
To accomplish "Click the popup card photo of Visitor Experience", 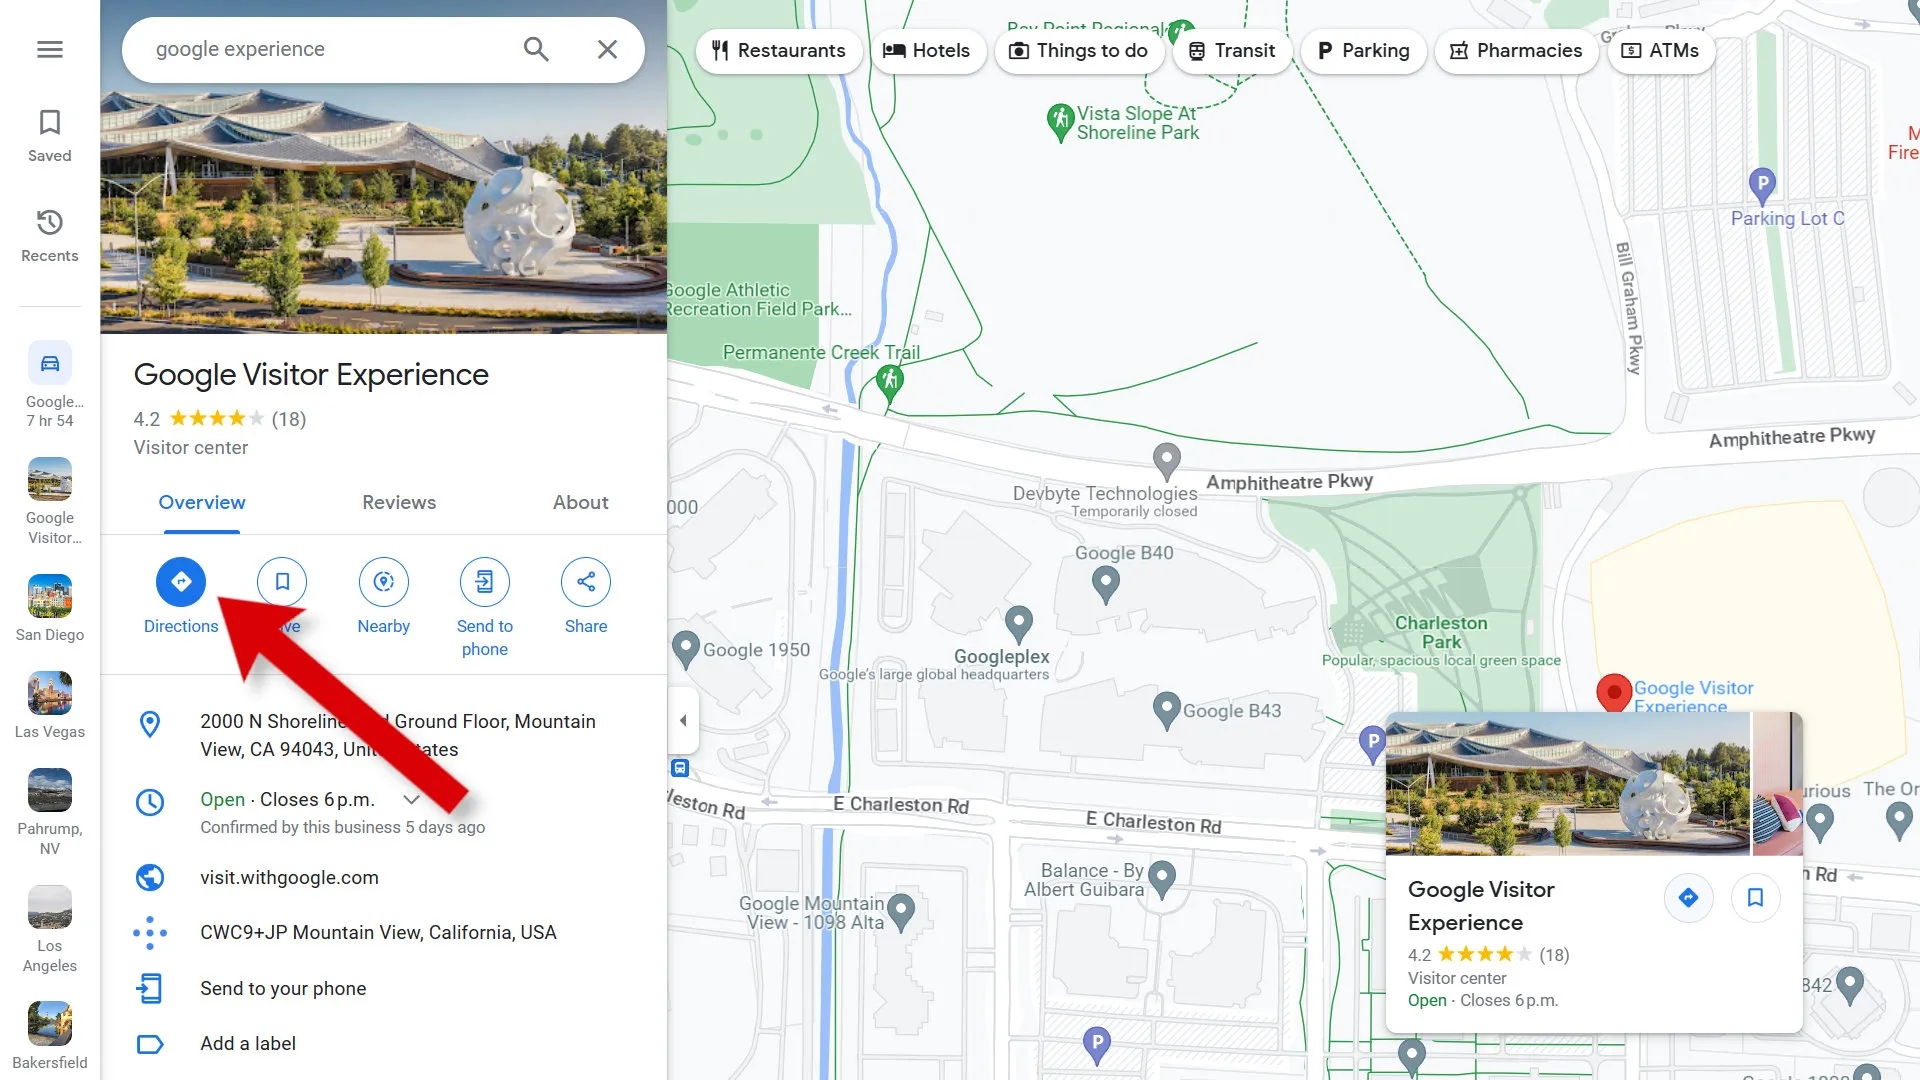I will coord(1568,783).
